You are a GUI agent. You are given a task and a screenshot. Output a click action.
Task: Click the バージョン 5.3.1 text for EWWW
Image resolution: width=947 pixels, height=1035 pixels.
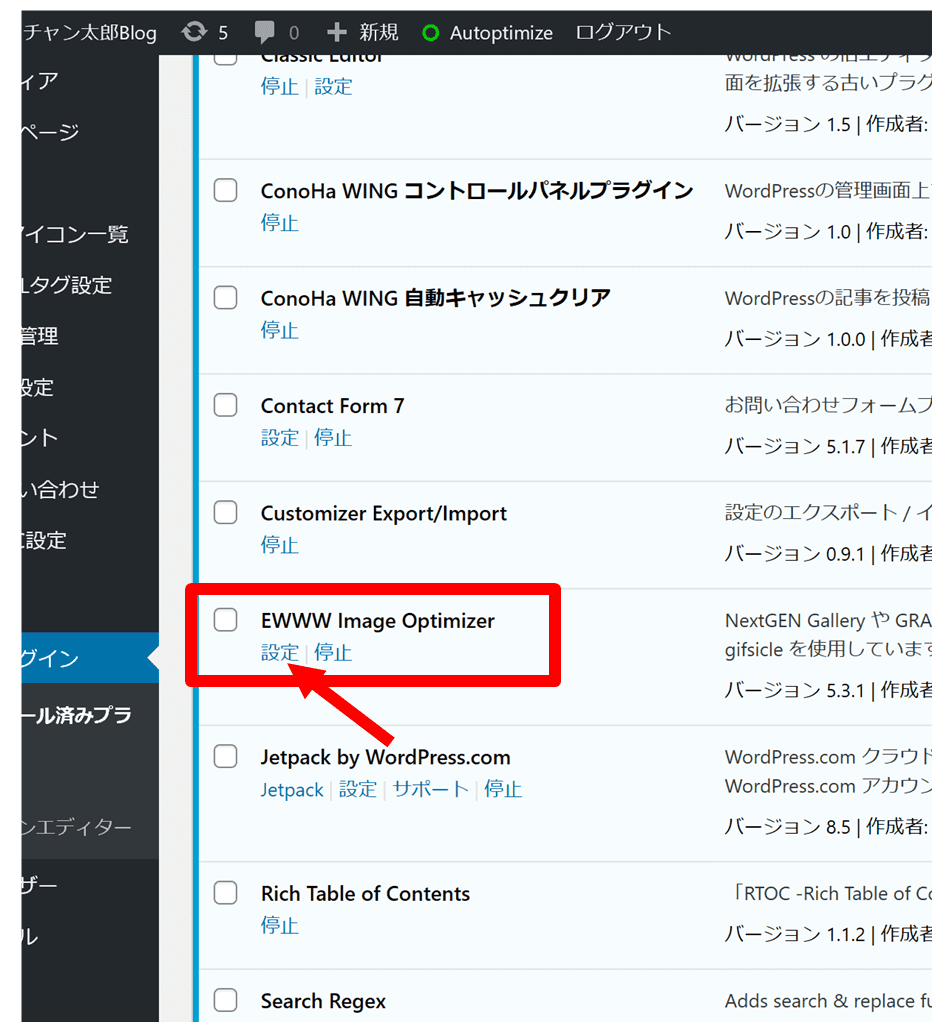tap(794, 690)
